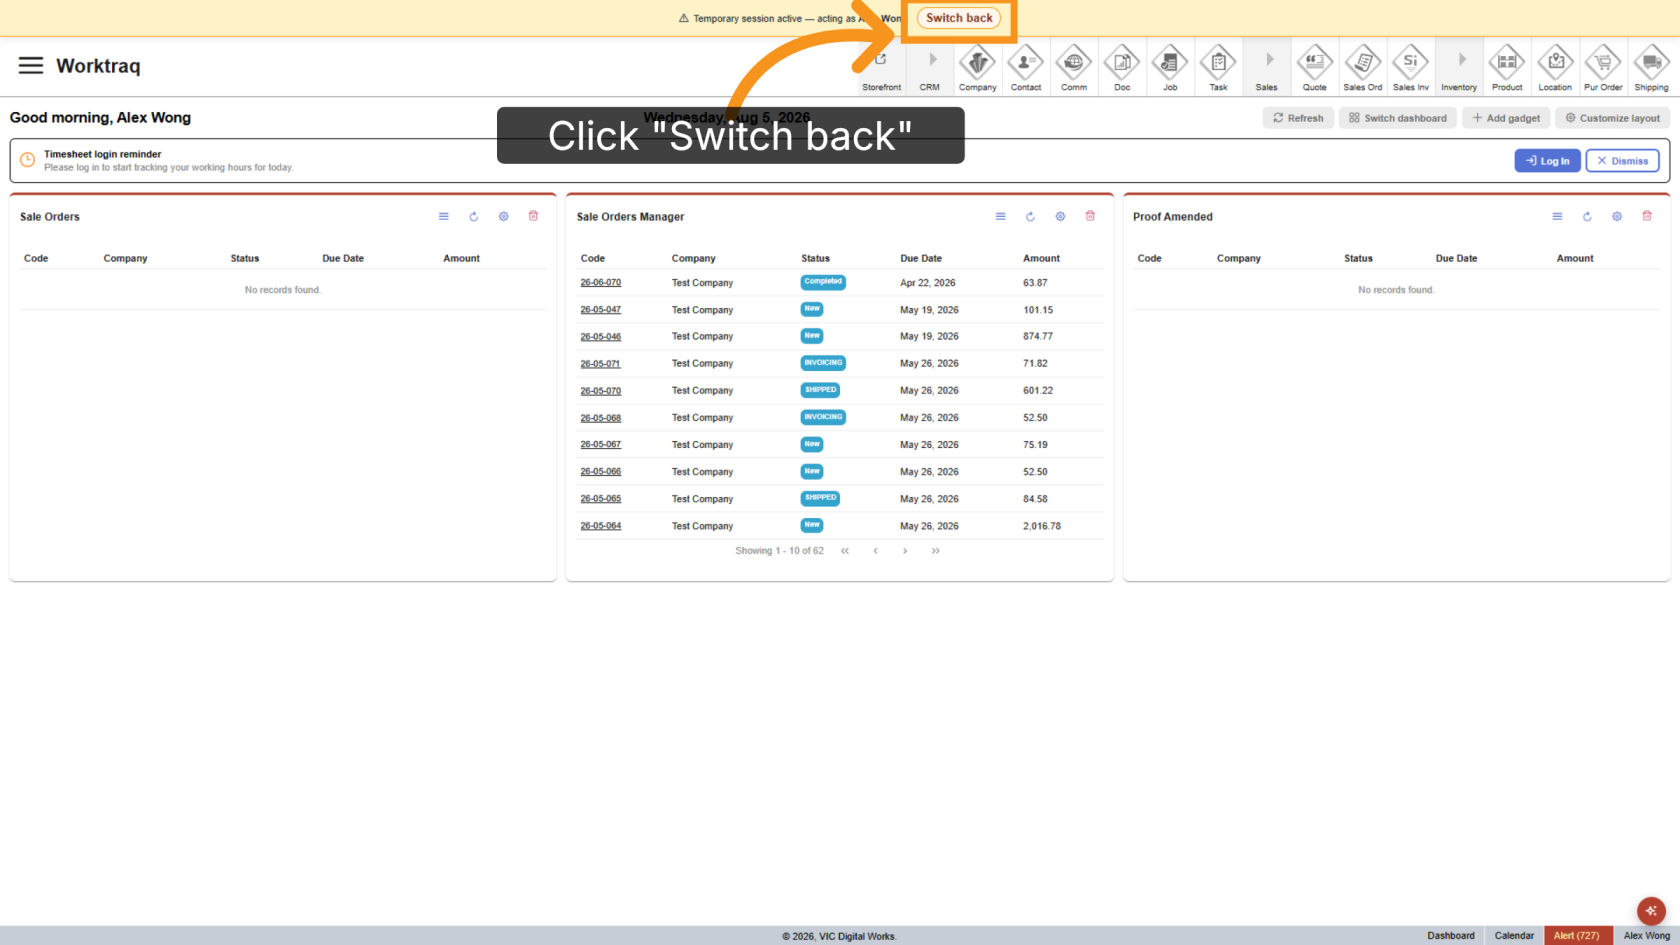Open the floating assistant button
1680x945 pixels.
pyautogui.click(x=1651, y=911)
